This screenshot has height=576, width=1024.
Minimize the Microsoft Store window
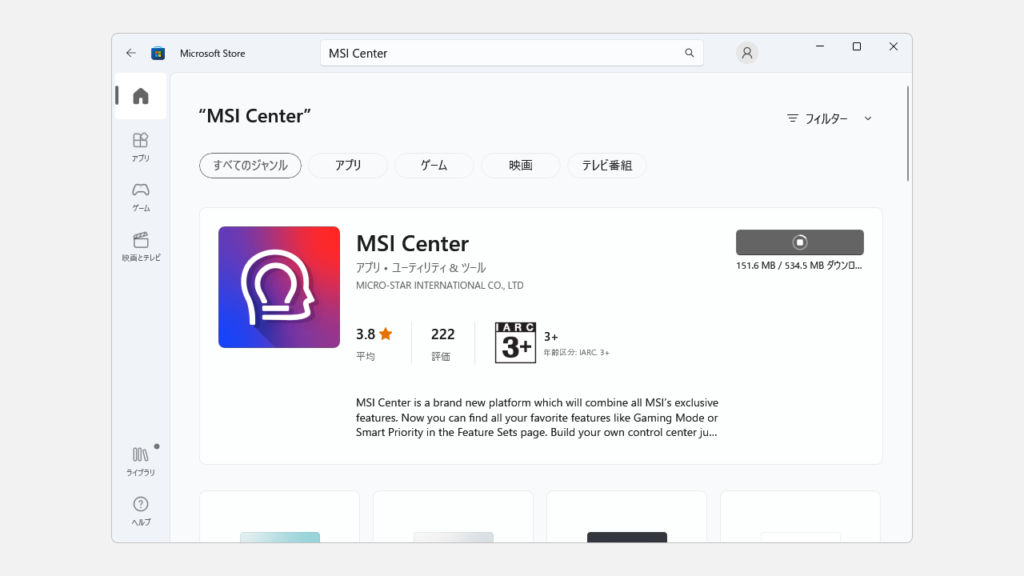pos(820,46)
